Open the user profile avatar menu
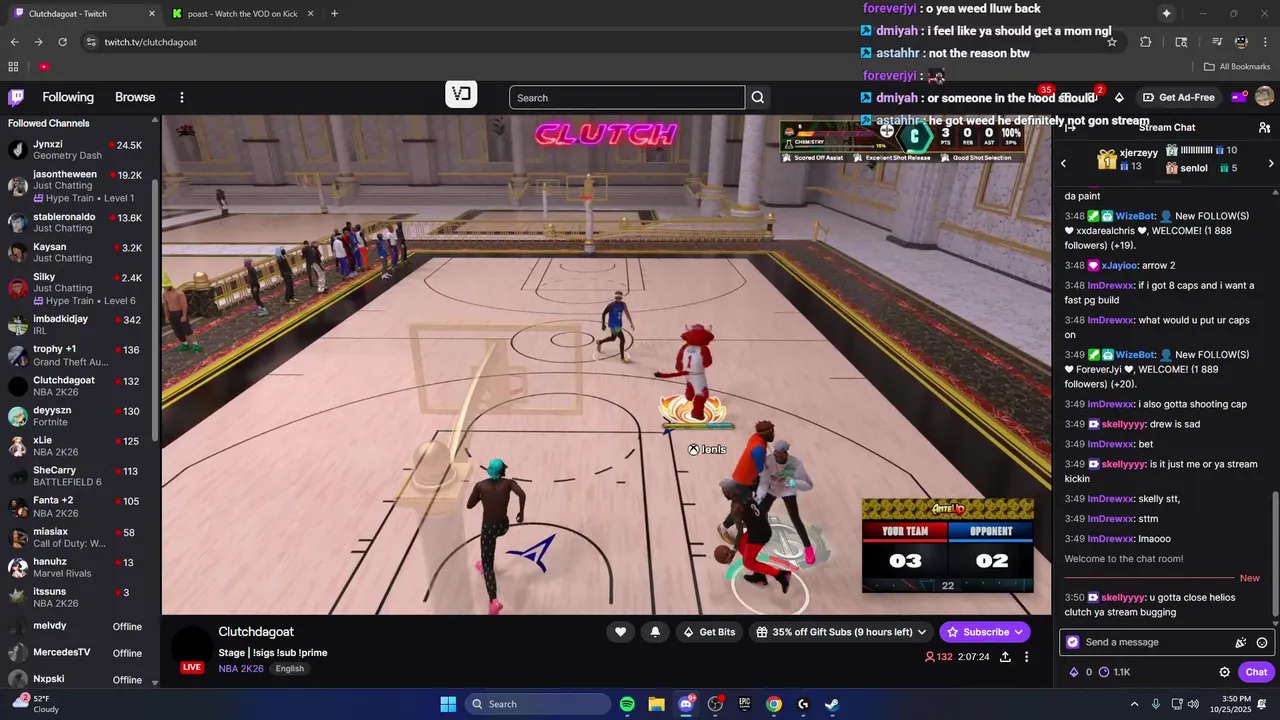This screenshot has height=720, width=1280. [x=1264, y=97]
